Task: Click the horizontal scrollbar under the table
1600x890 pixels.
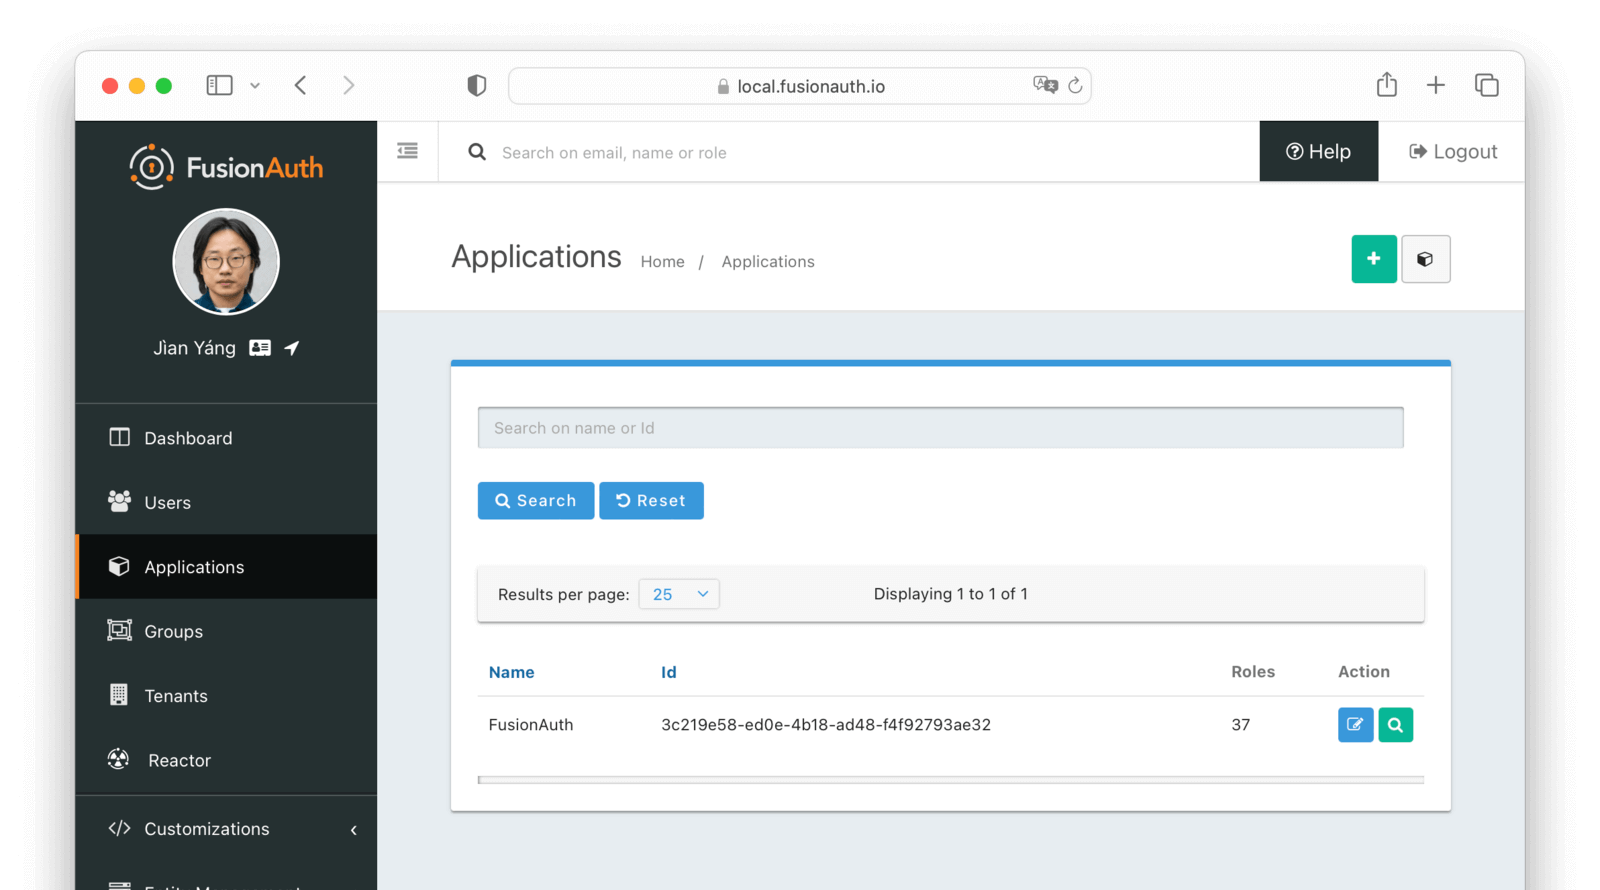Action: [x=951, y=780]
